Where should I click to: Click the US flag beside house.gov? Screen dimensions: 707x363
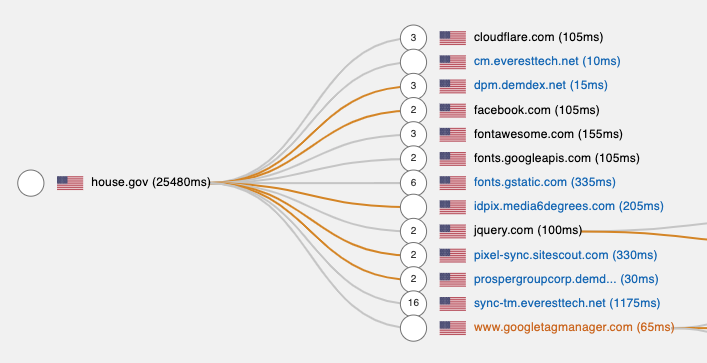tap(70, 183)
